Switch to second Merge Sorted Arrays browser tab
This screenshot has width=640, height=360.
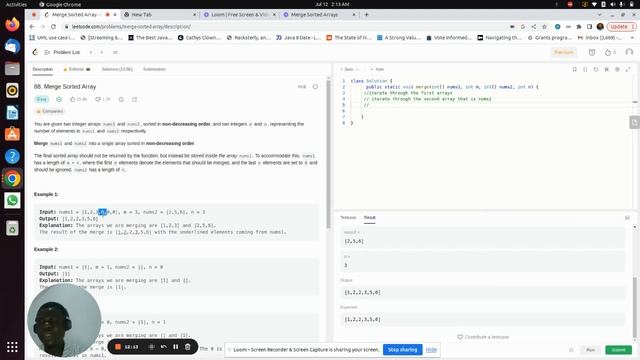(319, 14)
